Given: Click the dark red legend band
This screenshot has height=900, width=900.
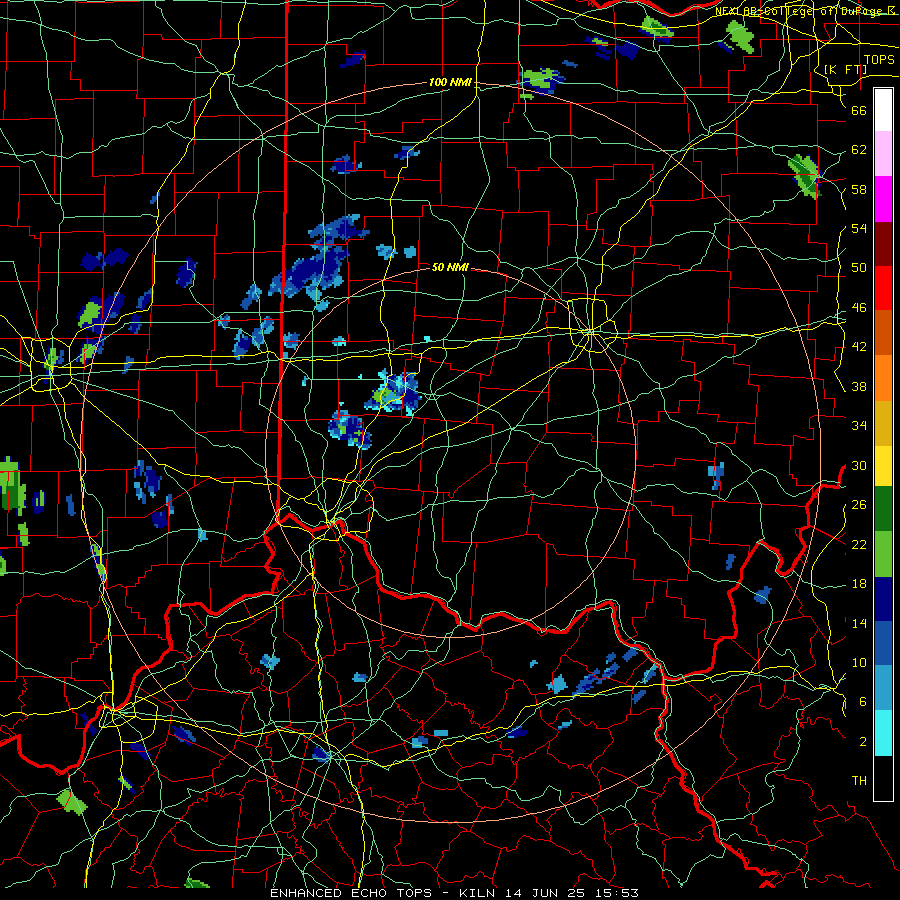Looking at the screenshot, I should coord(883,244).
